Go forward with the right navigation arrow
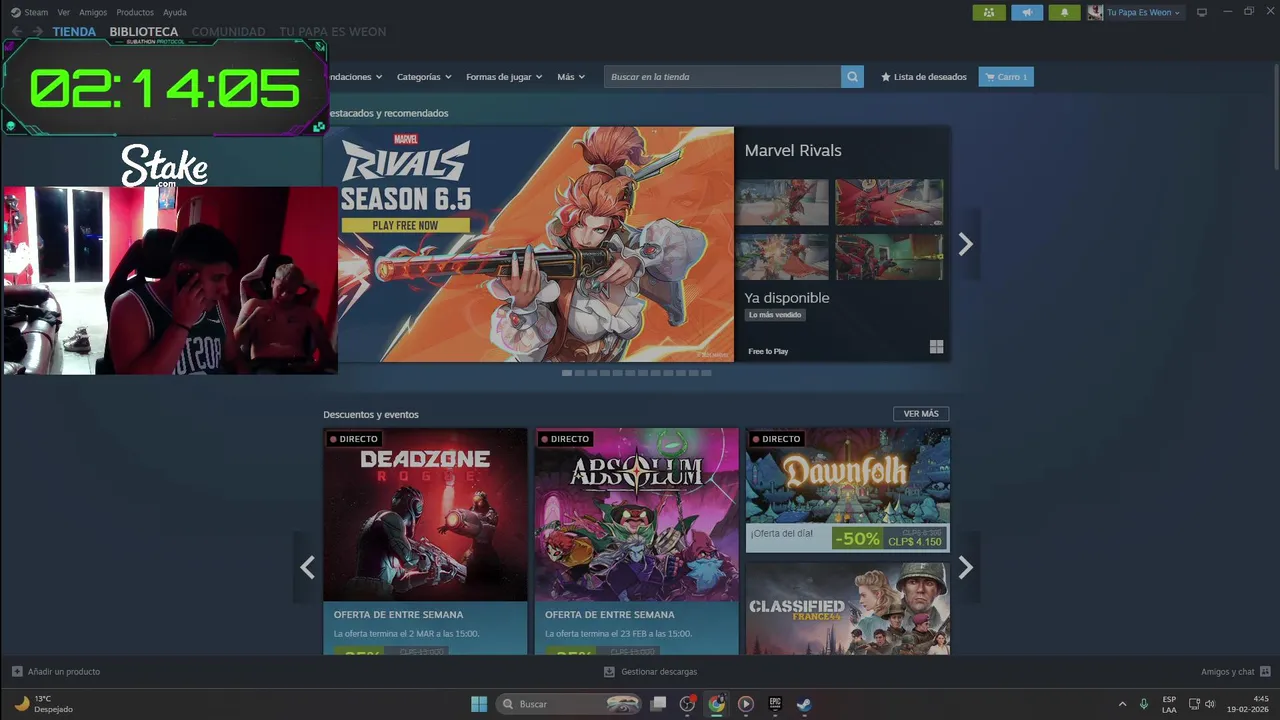Image resolution: width=1280 pixels, height=720 pixels. point(38,32)
